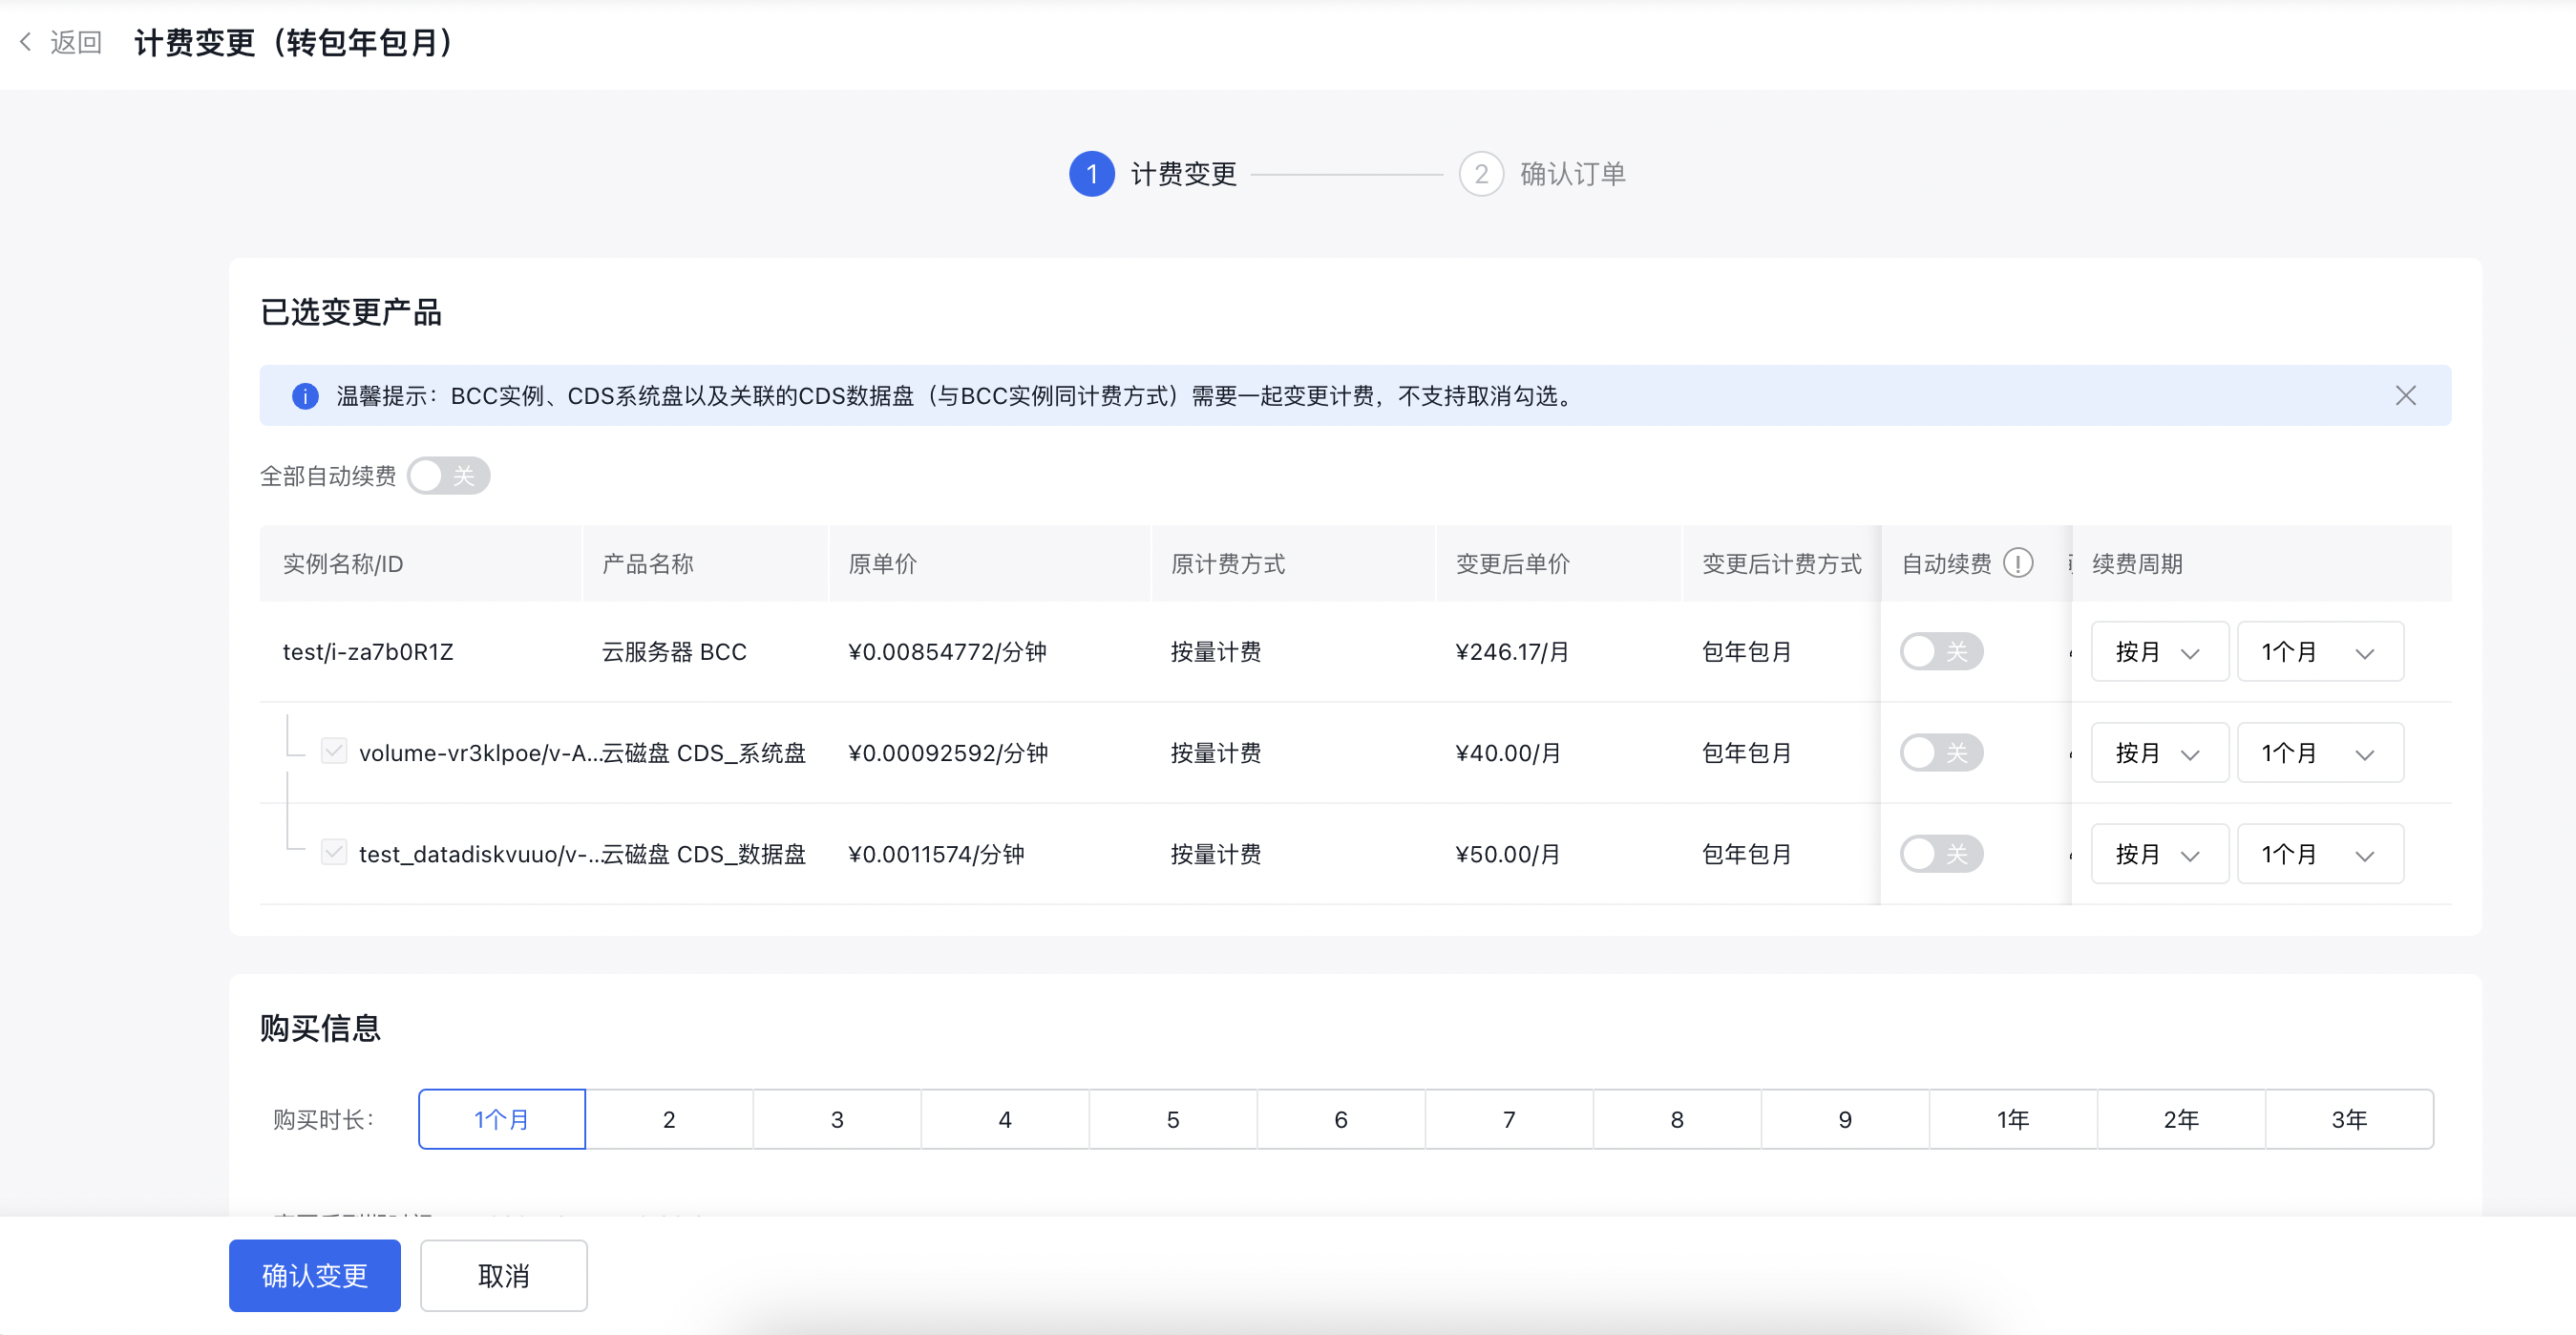The width and height of the screenshot is (2576, 1335).
Task: Close the 温馨提示 info banner
Action: [x=2405, y=396]
